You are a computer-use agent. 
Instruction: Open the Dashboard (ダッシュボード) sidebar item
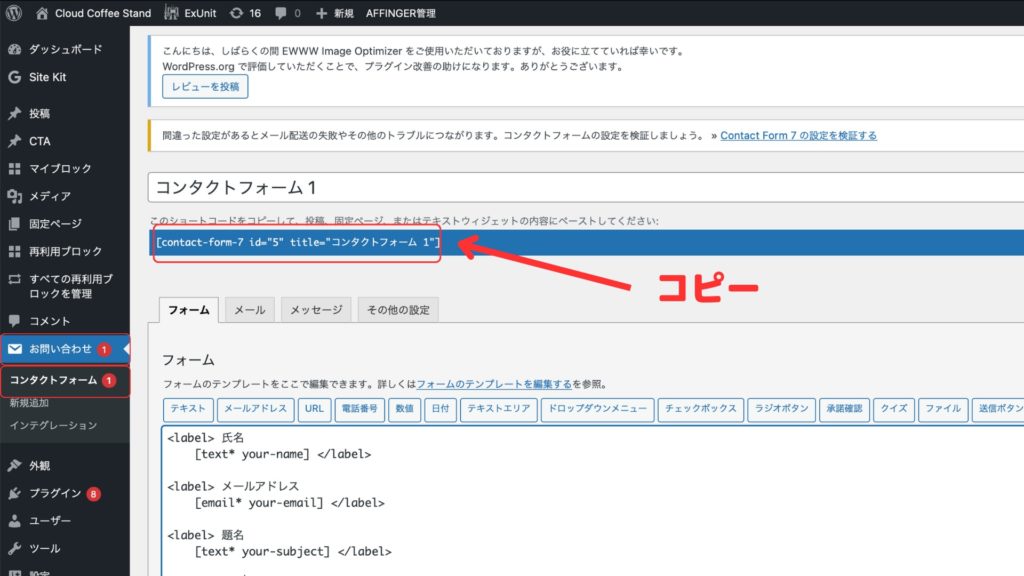click(x=65, y=49)
